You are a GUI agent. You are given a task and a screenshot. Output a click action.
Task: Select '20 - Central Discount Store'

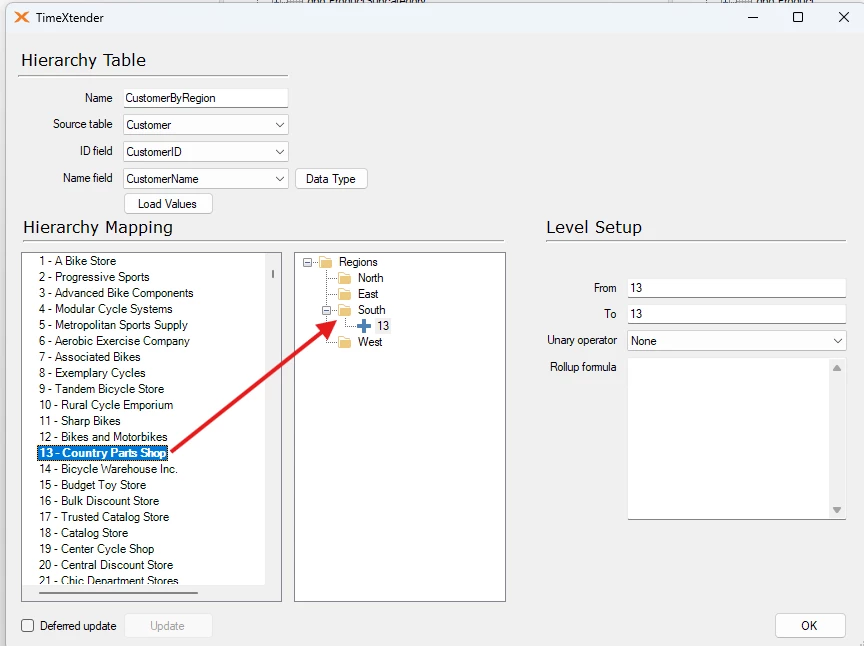tap(106, 564)
